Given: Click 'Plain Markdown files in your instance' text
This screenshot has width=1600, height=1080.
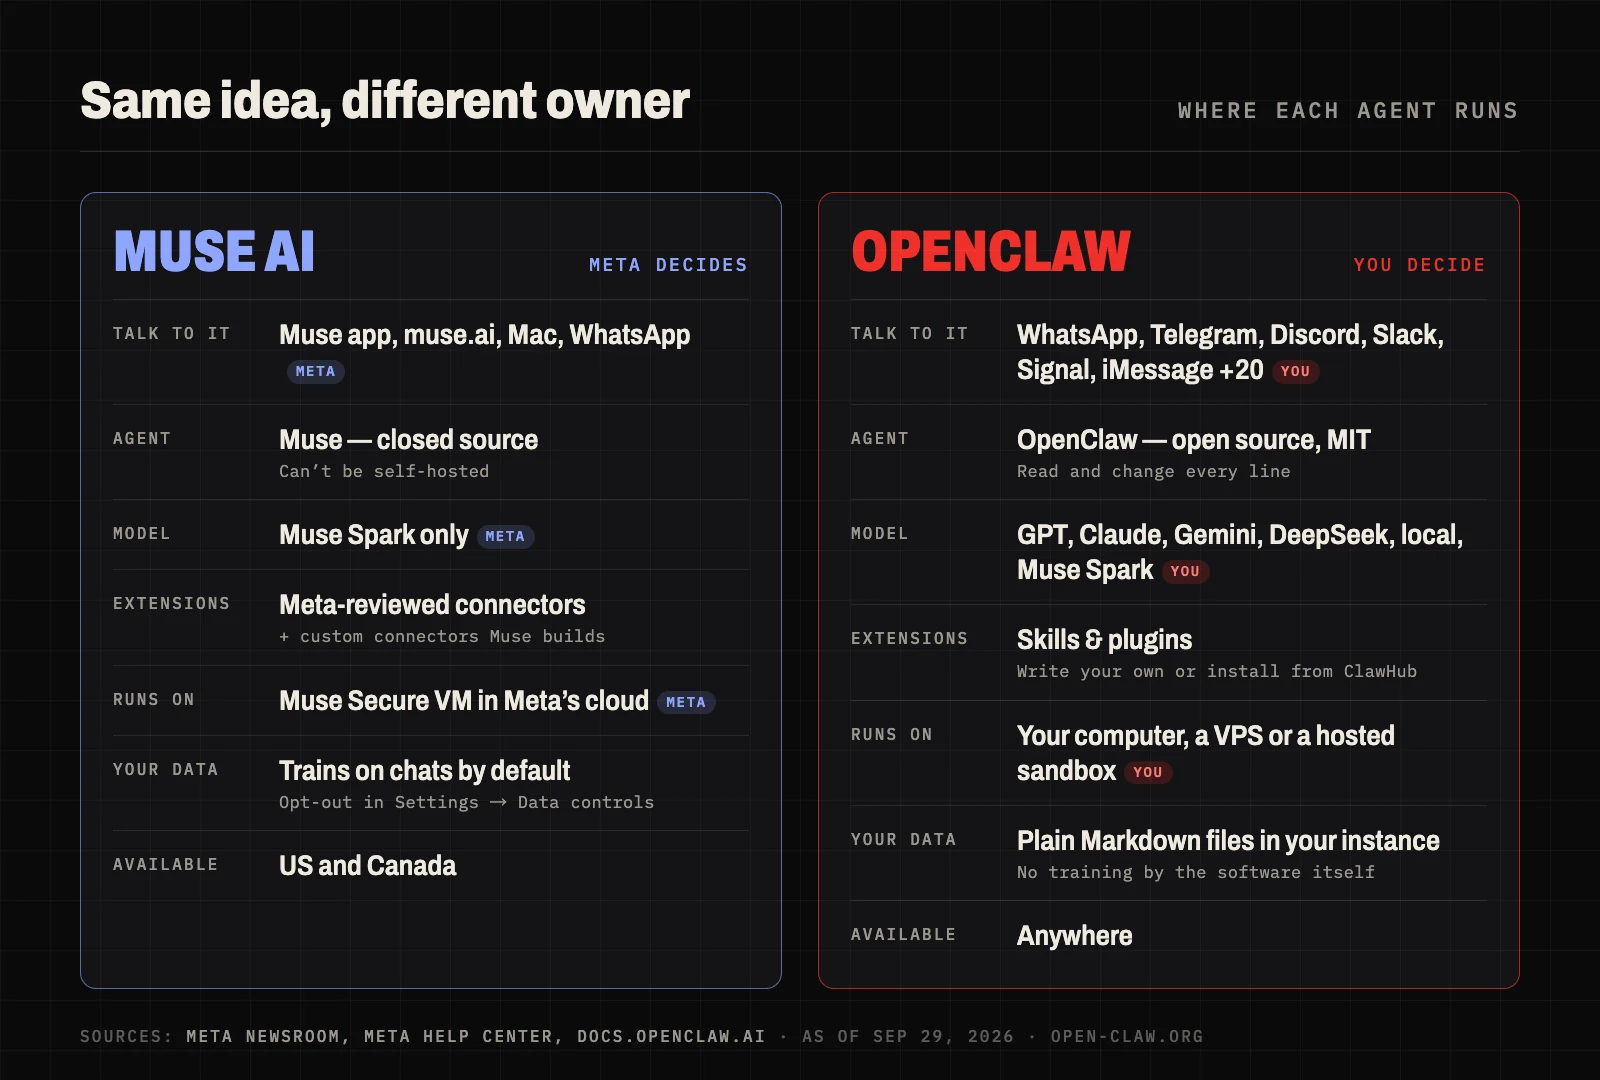Looking at the screenshot, I should tap(1228, 841).
